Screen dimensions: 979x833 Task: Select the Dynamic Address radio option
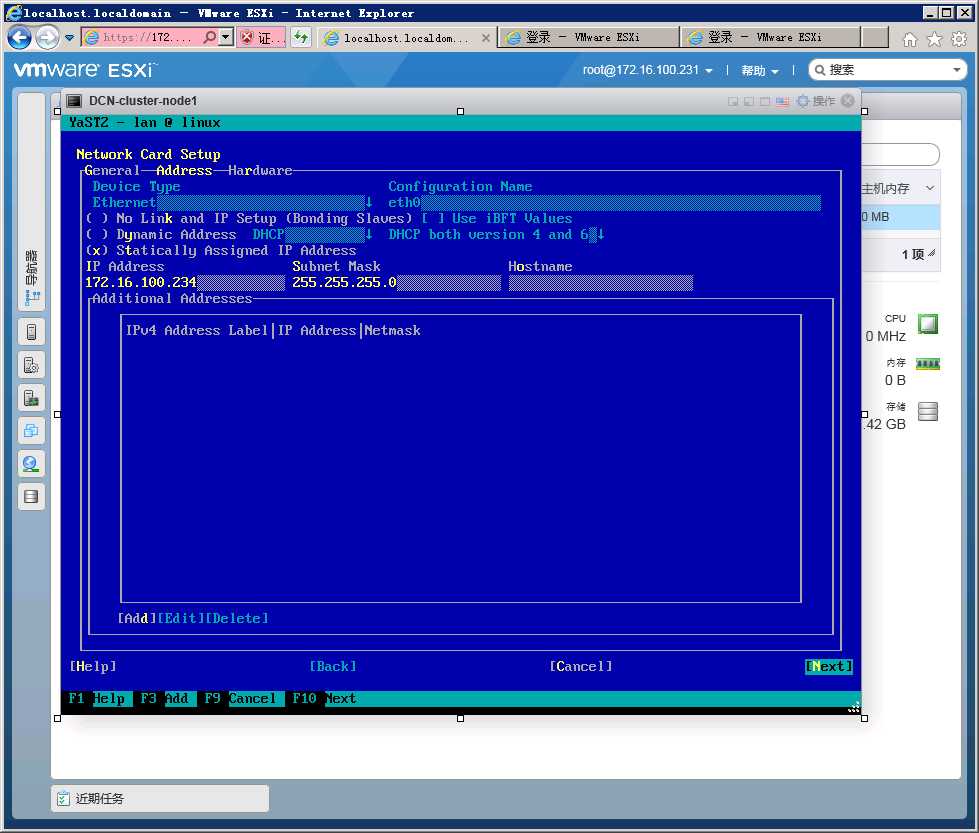pos(97,235)
